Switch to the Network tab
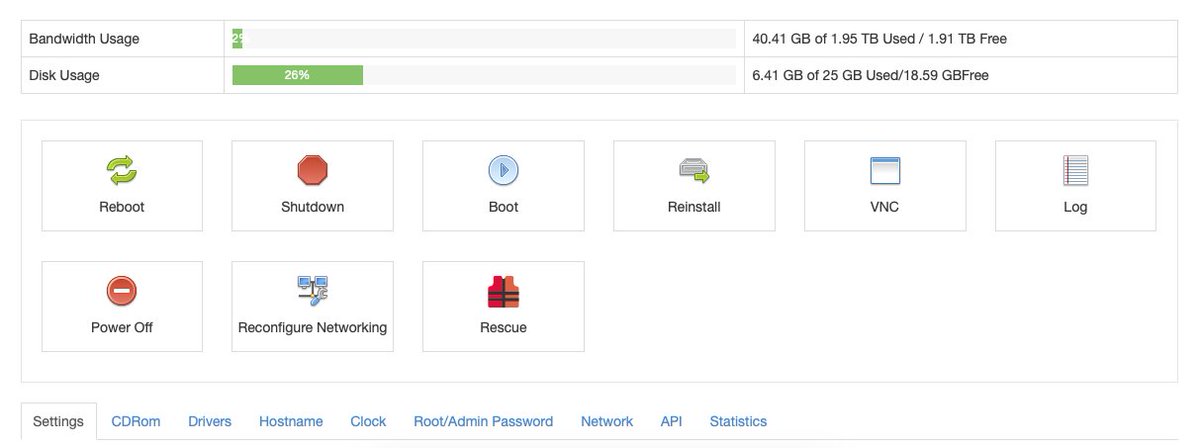Image resolution: width=1200 pixels, height=448 pixels. 607,421
